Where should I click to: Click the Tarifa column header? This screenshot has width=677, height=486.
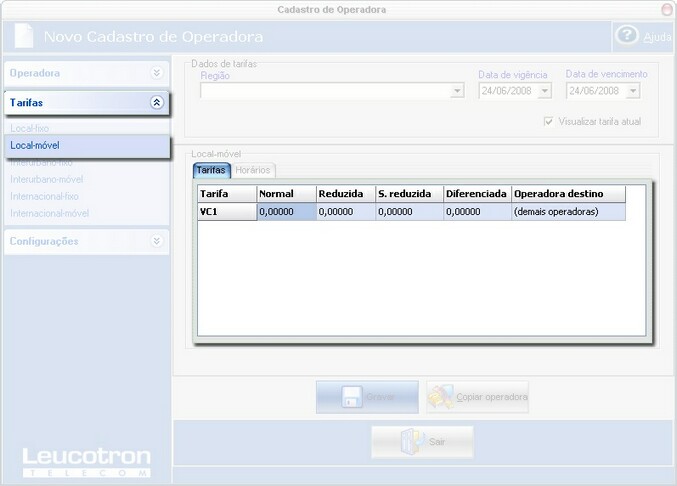(227, 194)
